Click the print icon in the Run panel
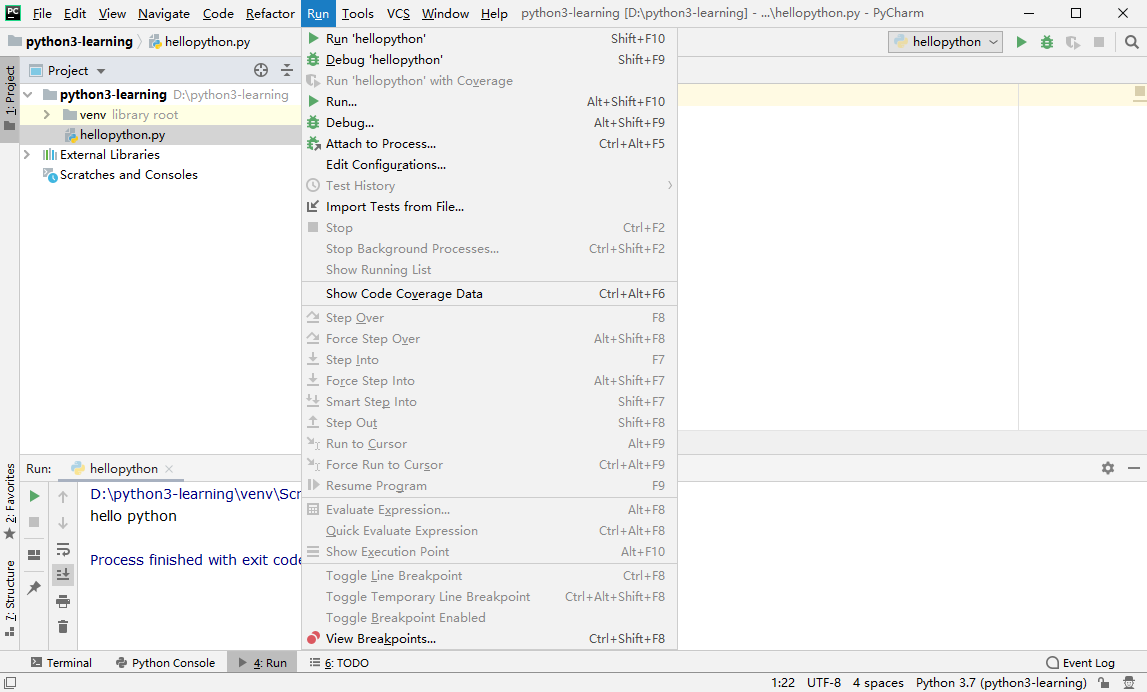The height and width of the screenshot is (692, 1147). (63, 601)
